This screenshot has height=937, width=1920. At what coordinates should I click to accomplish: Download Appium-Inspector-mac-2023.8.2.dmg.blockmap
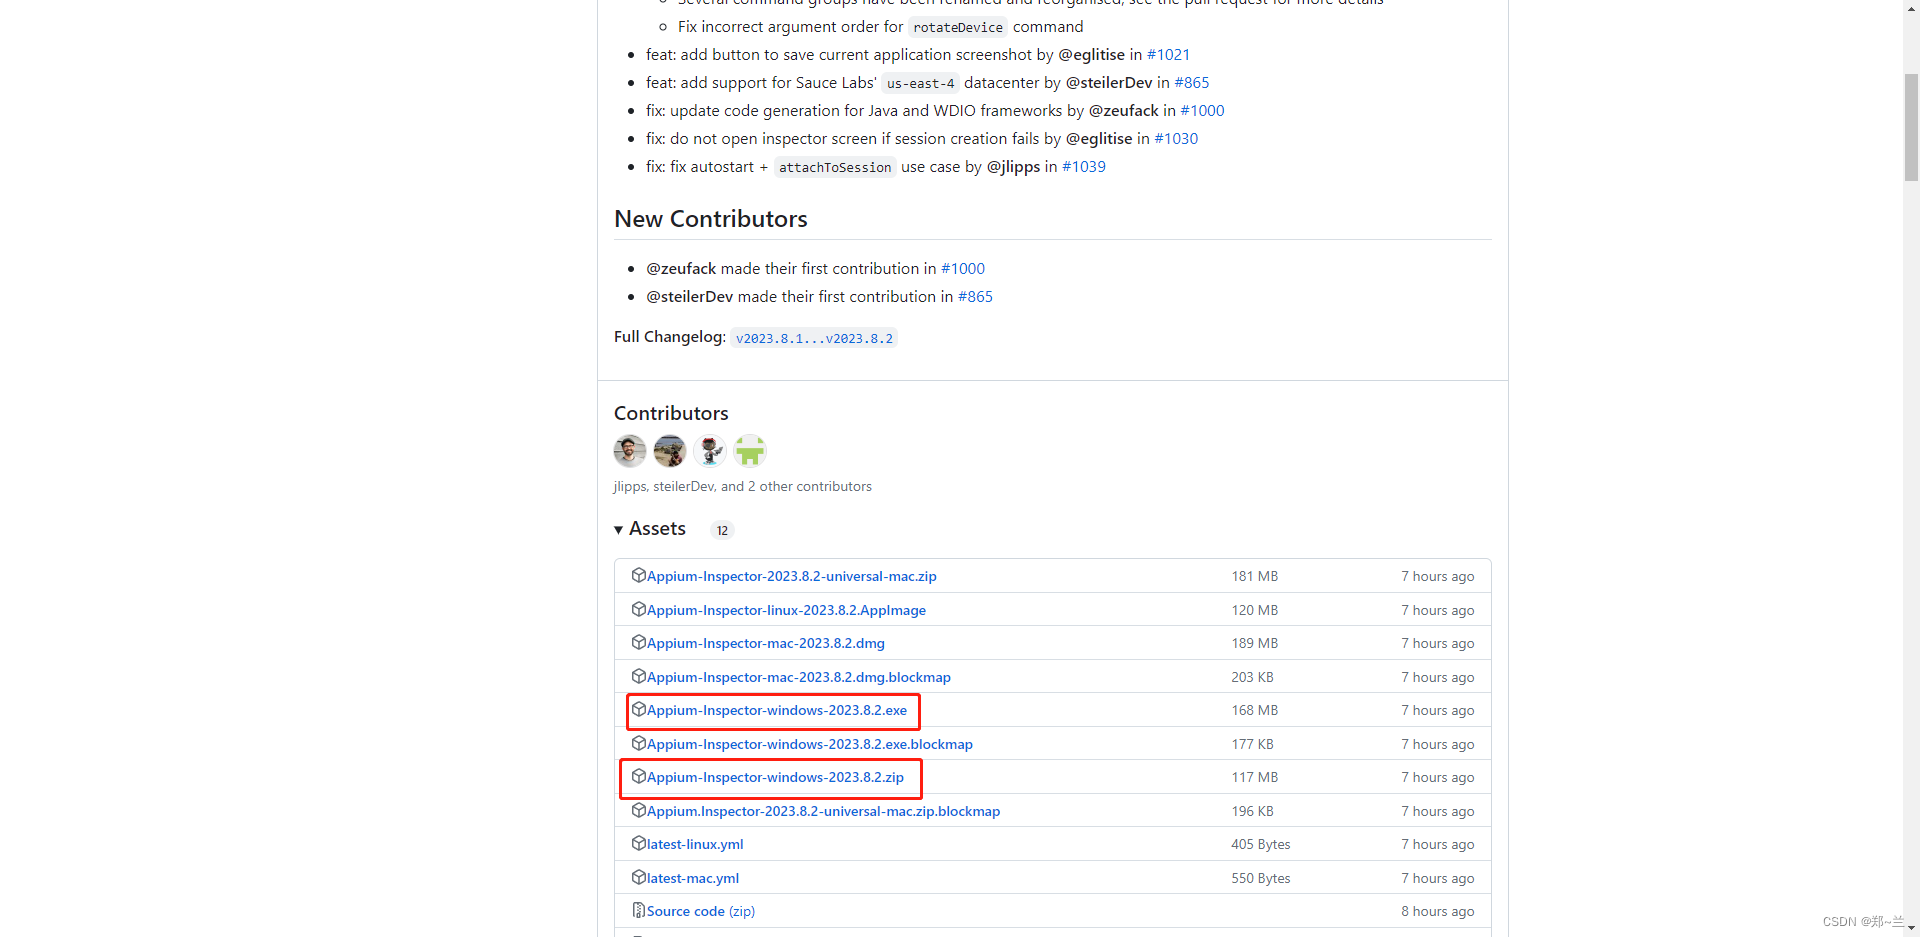[x=798, y=677]
